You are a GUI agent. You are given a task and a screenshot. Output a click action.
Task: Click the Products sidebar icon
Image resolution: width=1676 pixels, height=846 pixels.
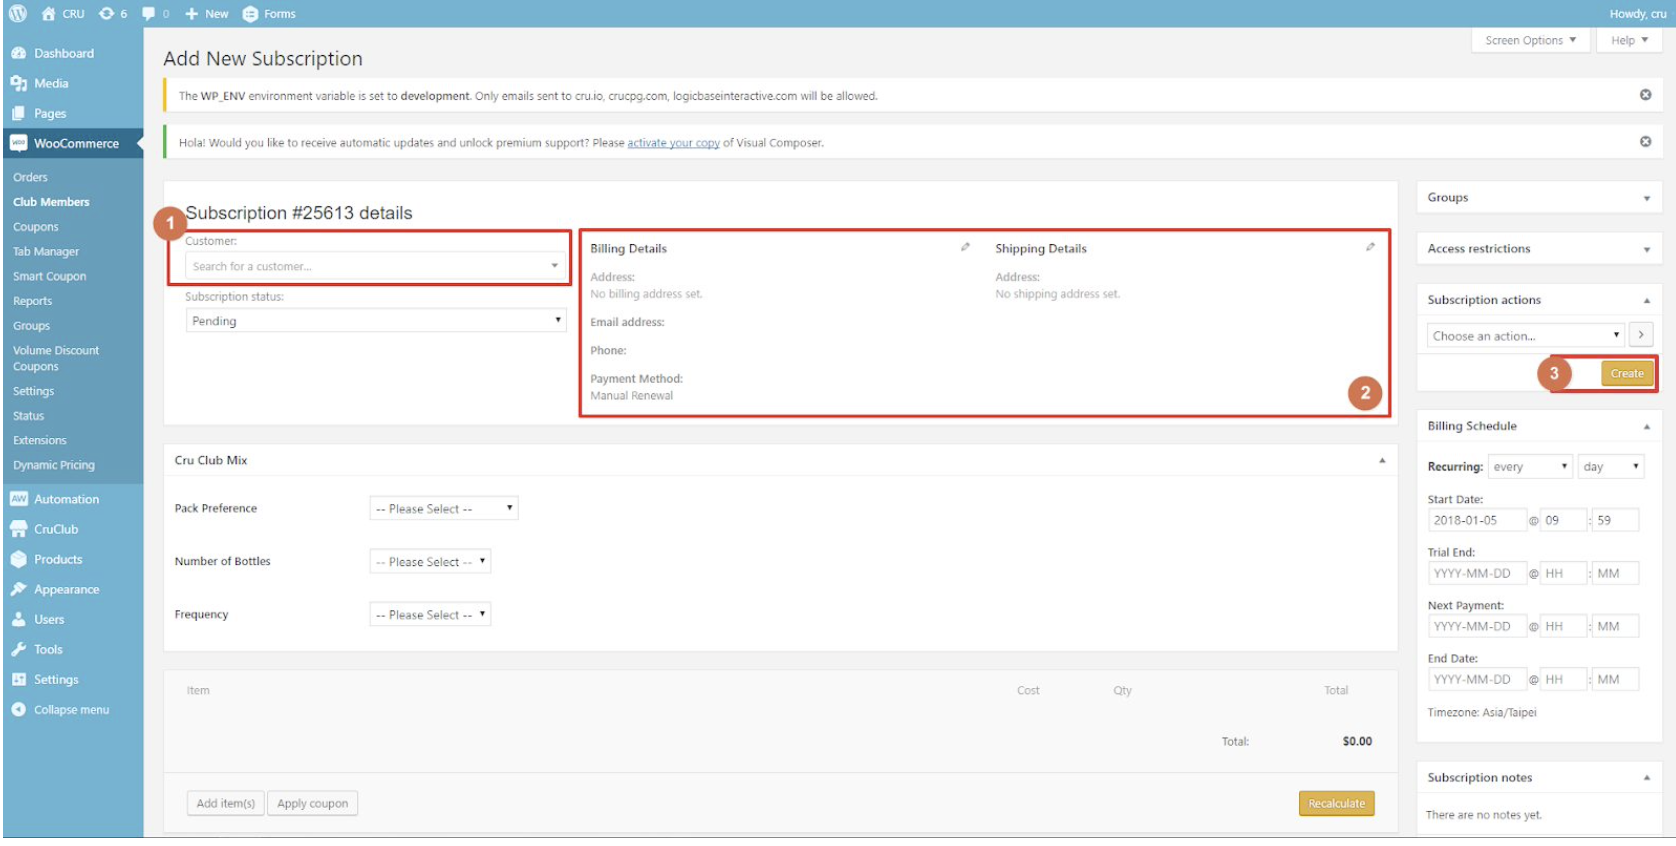click(x=18, y=559)
